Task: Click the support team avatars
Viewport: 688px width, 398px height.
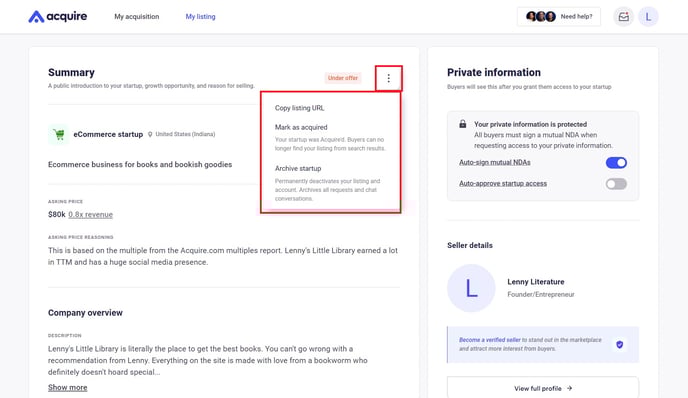Action: 541,17
